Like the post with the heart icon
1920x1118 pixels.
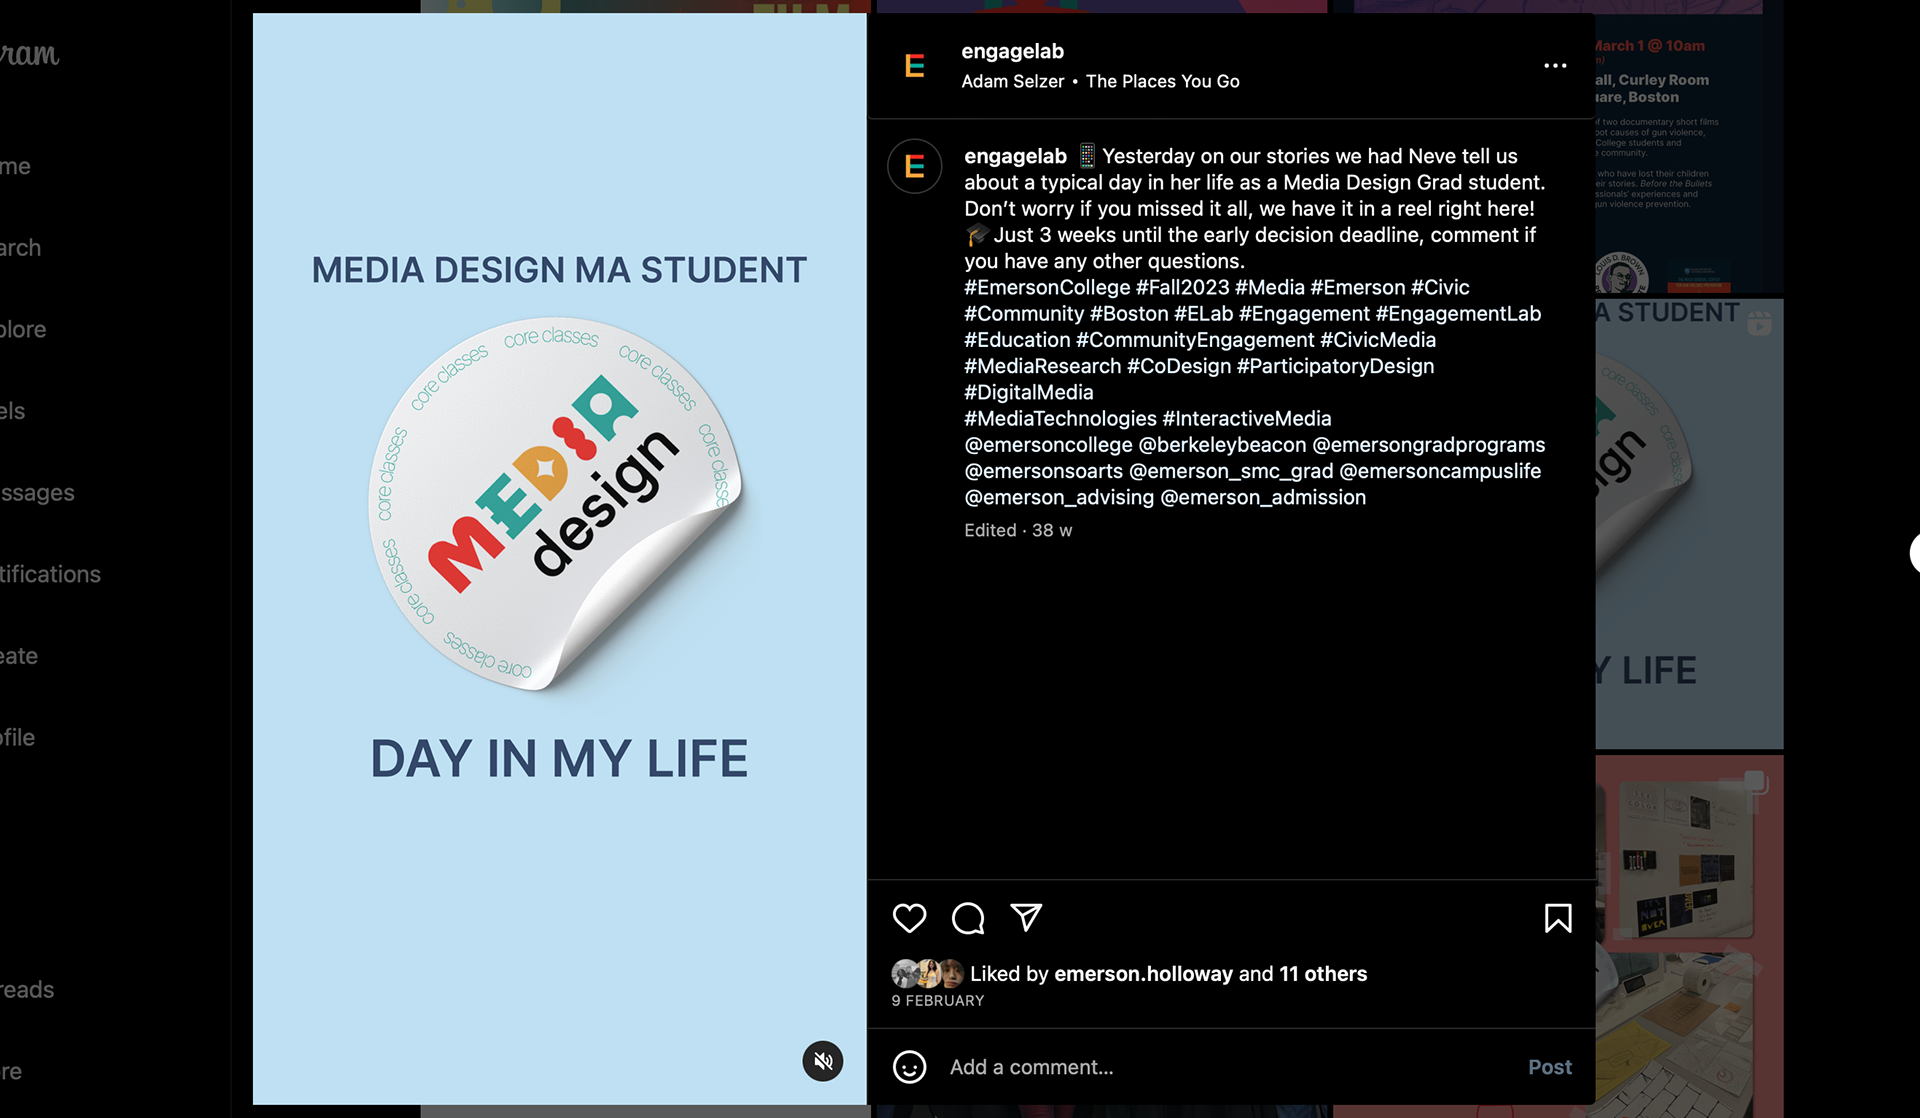[909, 918]
